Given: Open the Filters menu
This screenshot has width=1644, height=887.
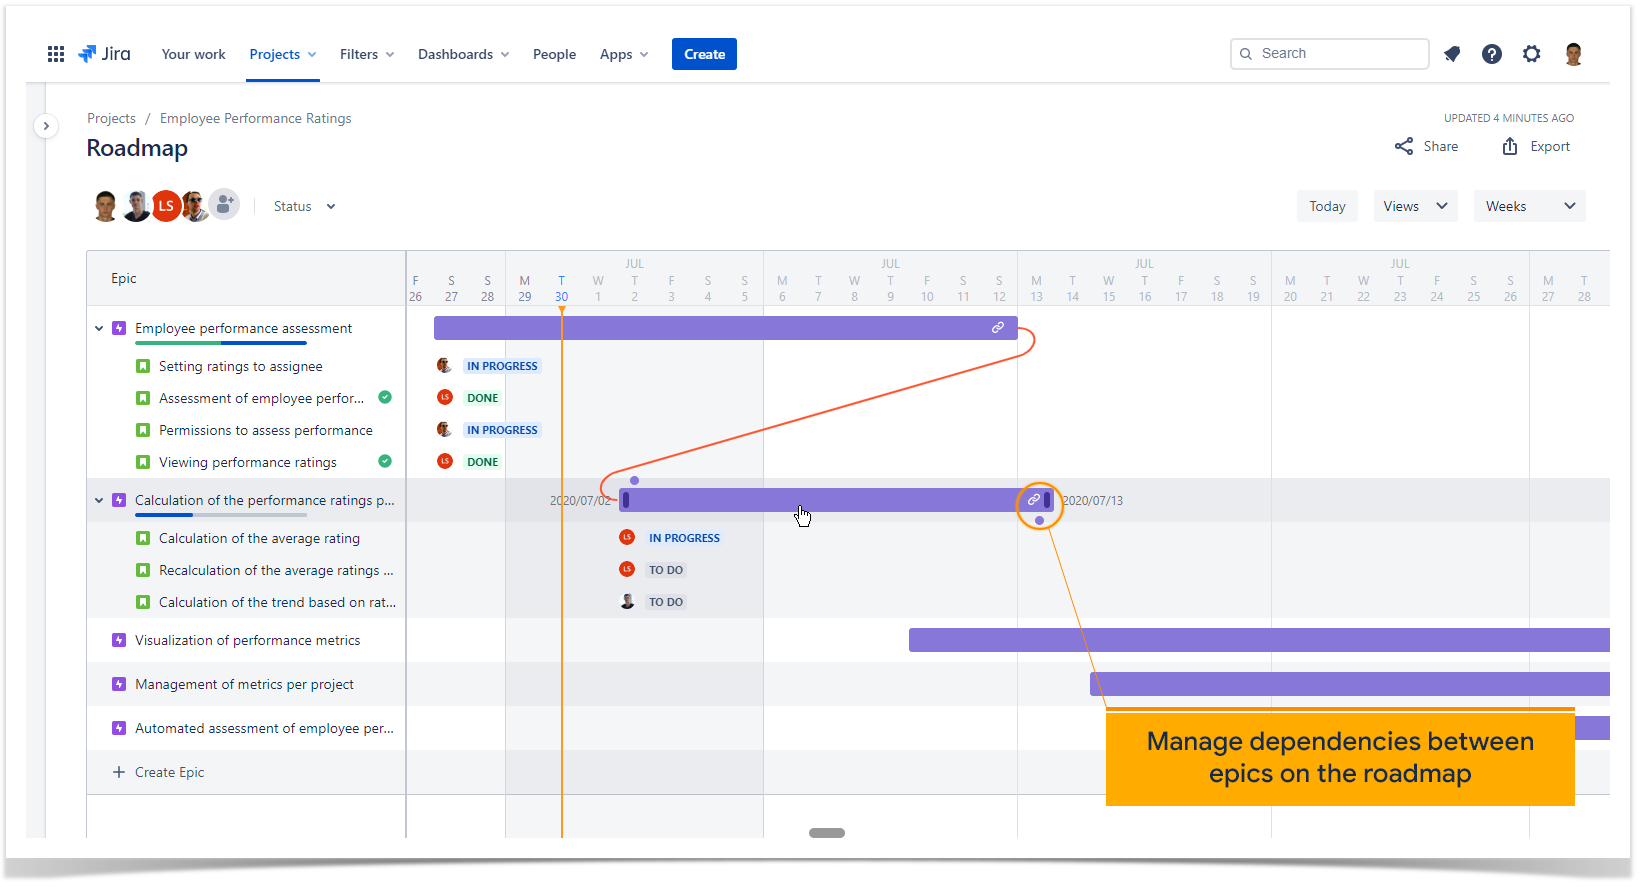Looking at the screenshot, I should [367, 54].
